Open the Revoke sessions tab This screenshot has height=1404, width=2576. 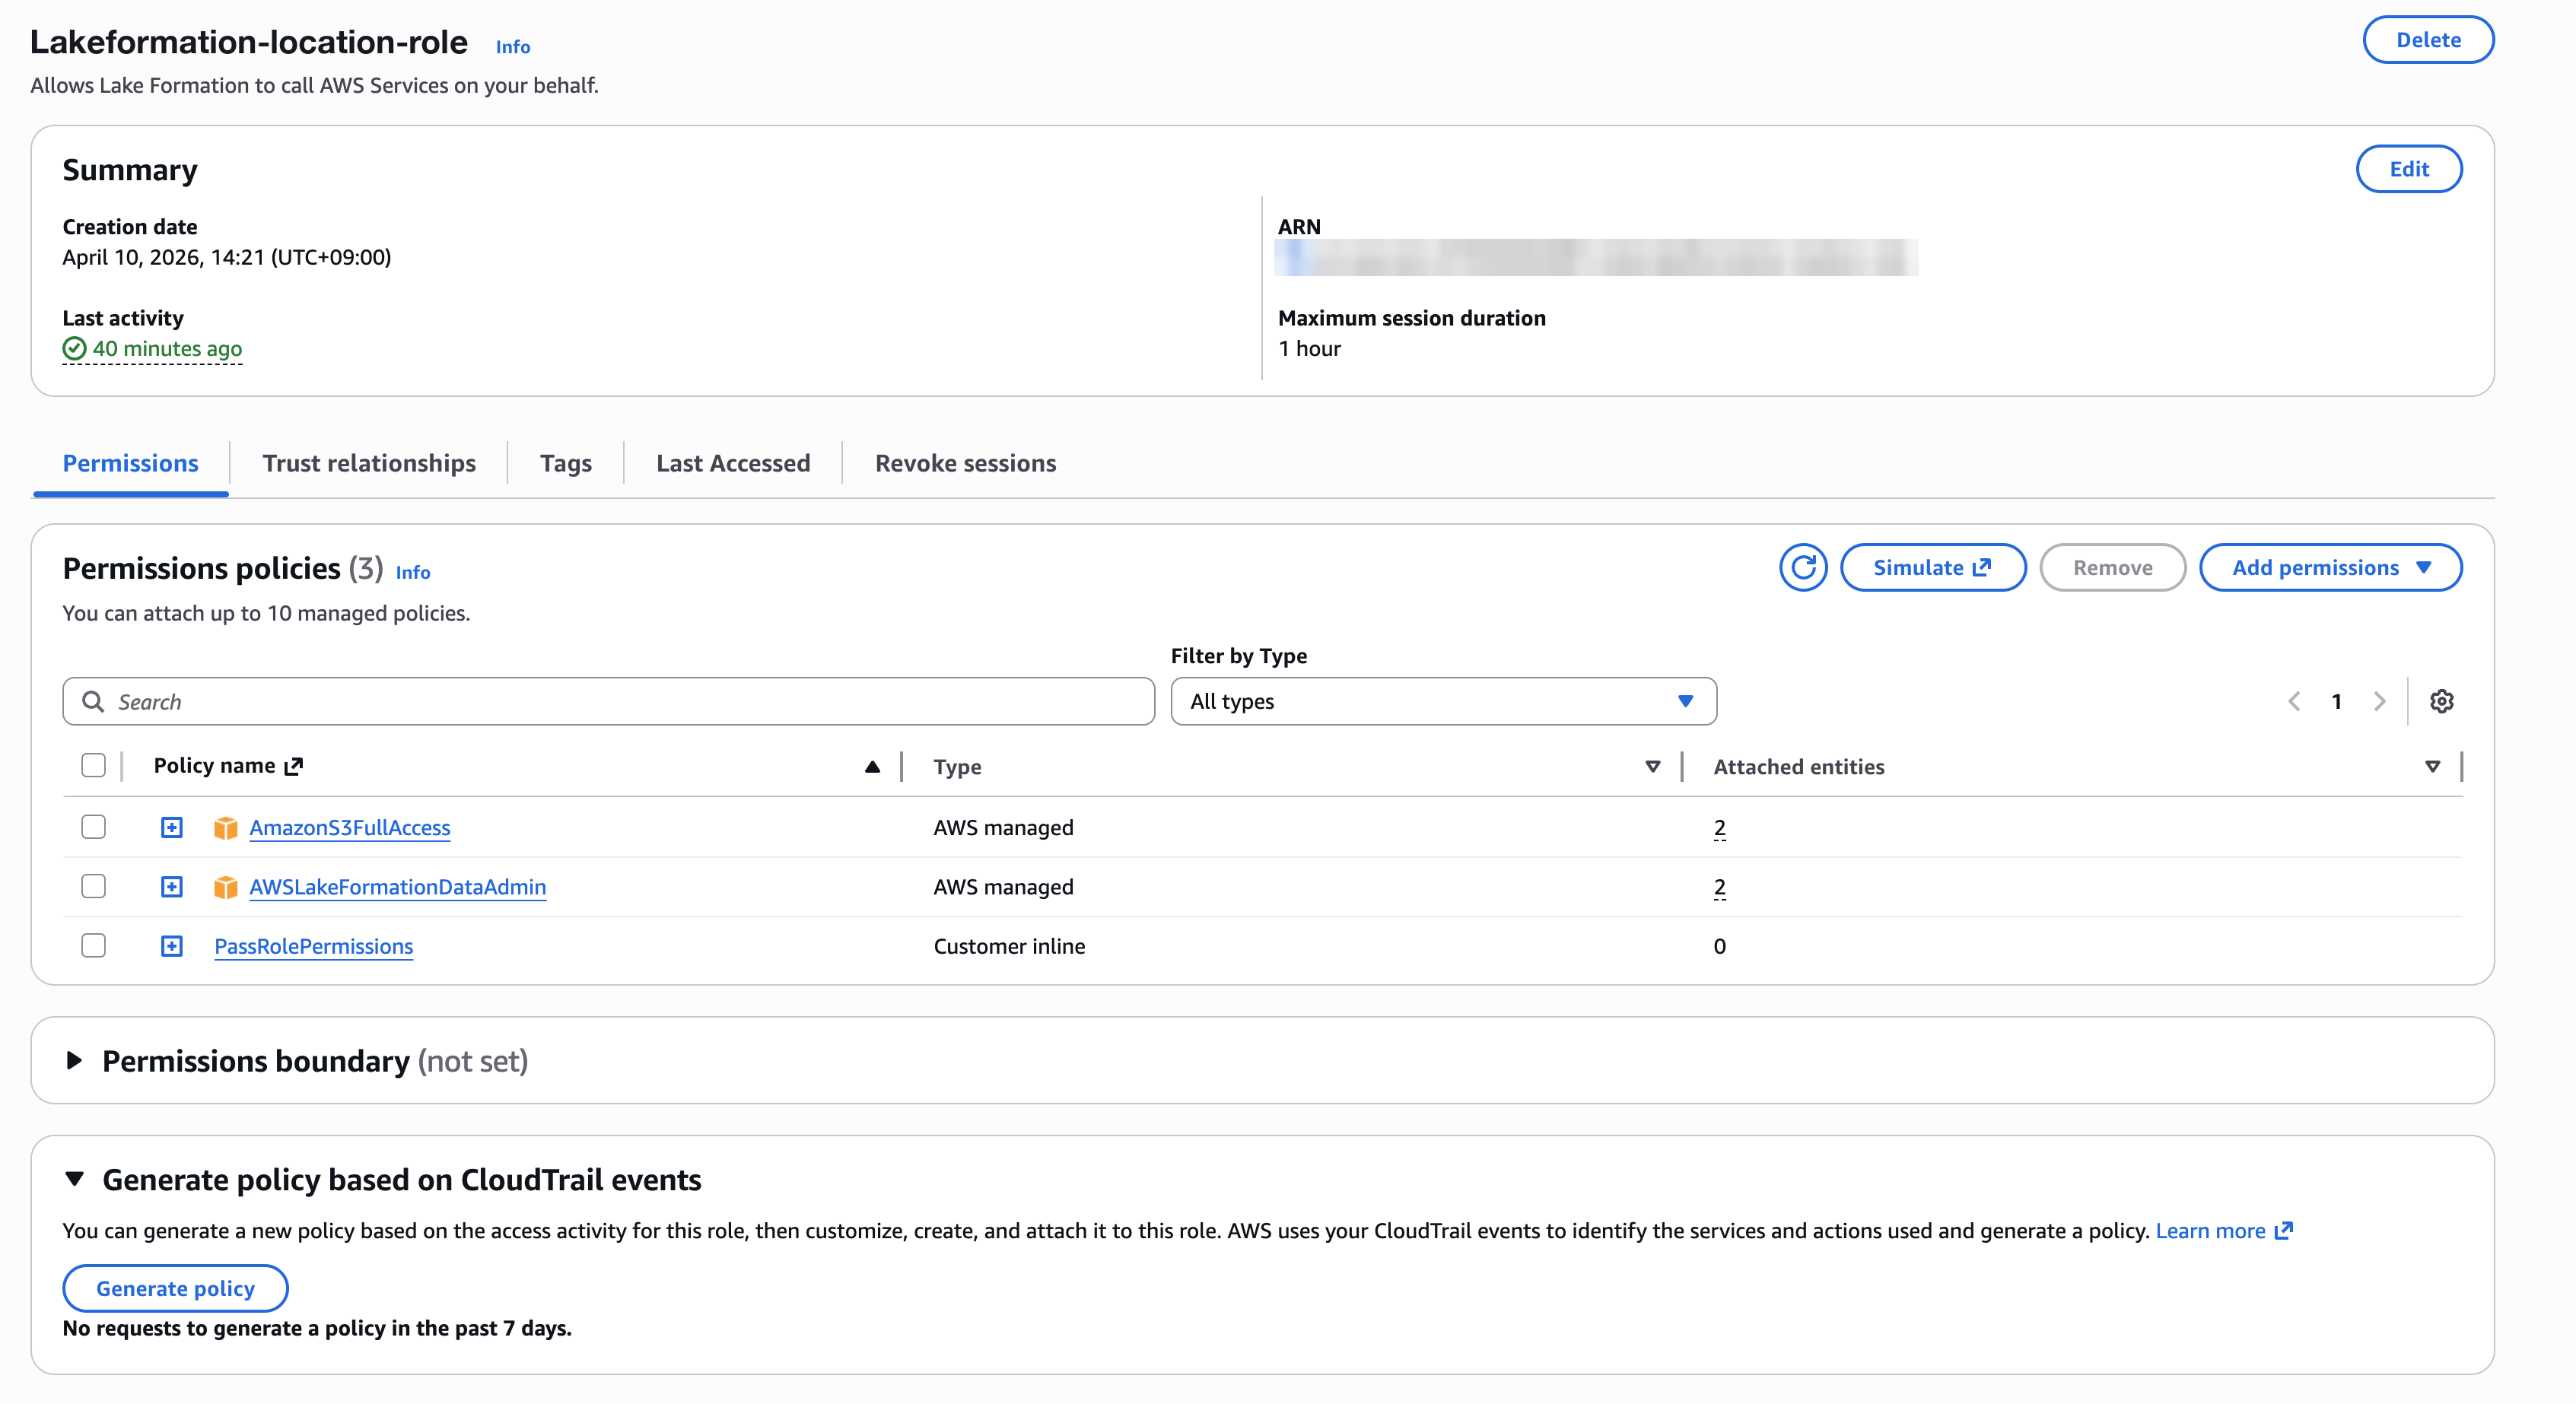point(965,464)
